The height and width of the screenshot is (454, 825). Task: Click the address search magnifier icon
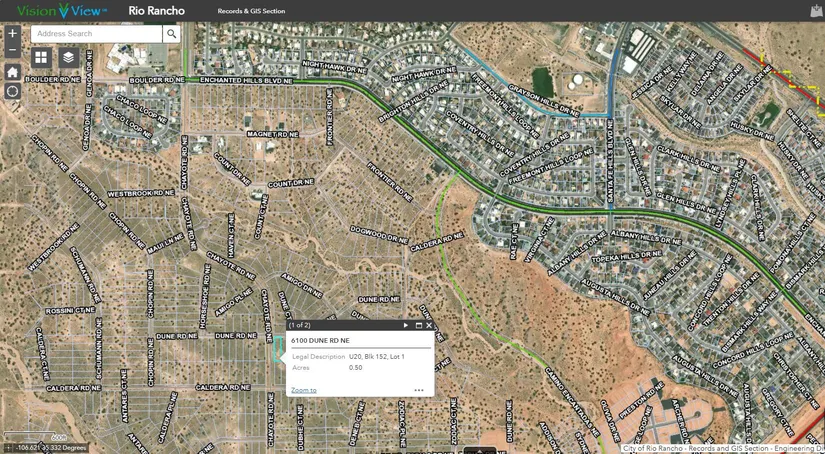pos(172,34)
